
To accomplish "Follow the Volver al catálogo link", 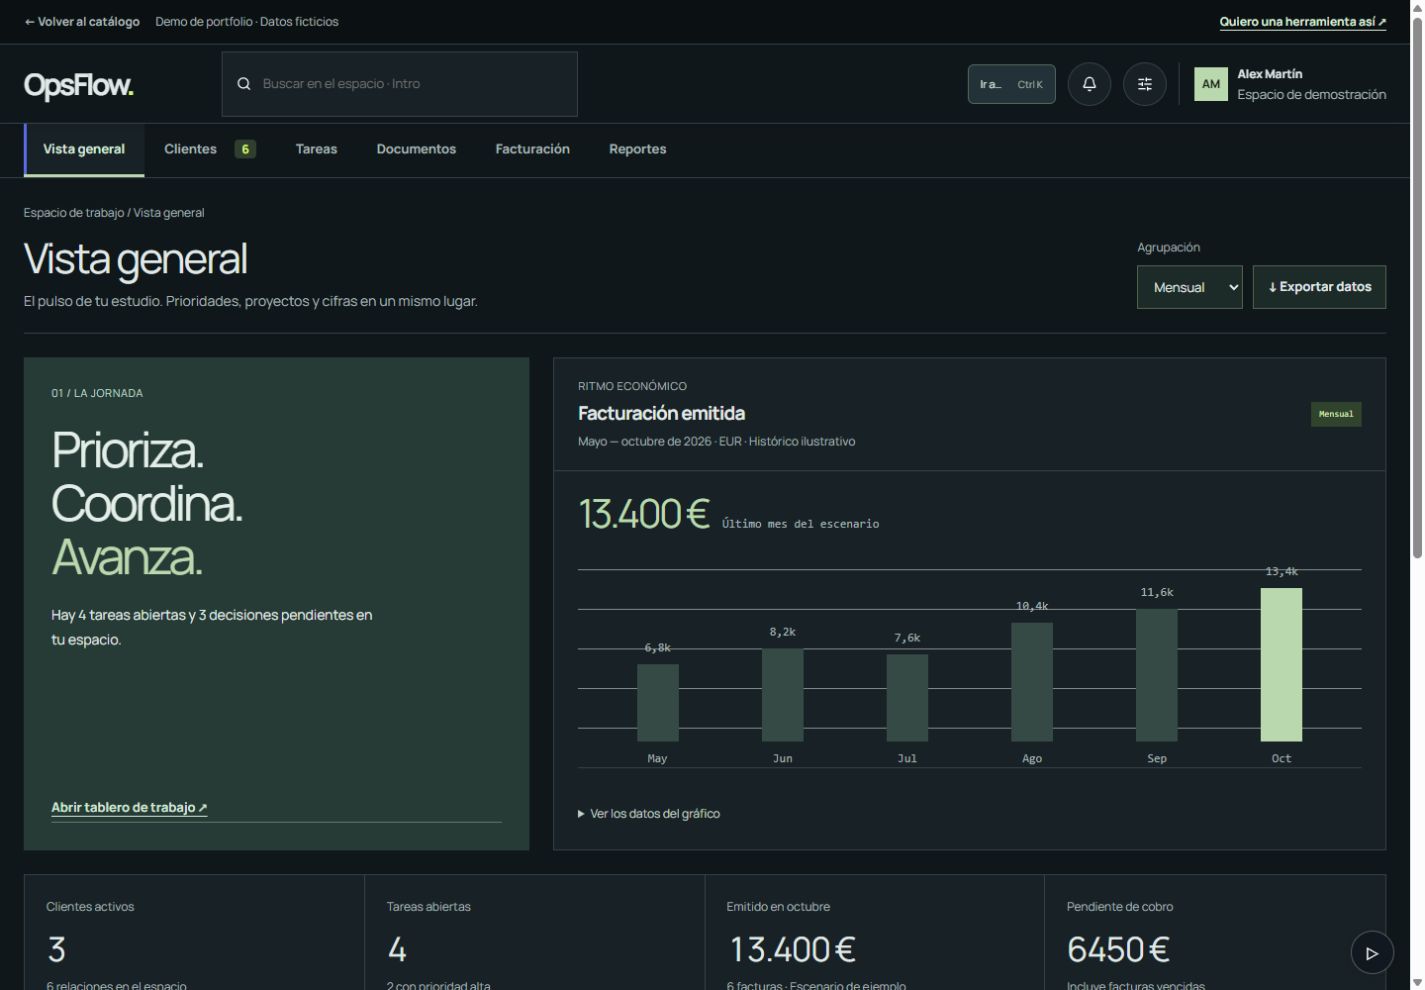I will coord(82,22).
